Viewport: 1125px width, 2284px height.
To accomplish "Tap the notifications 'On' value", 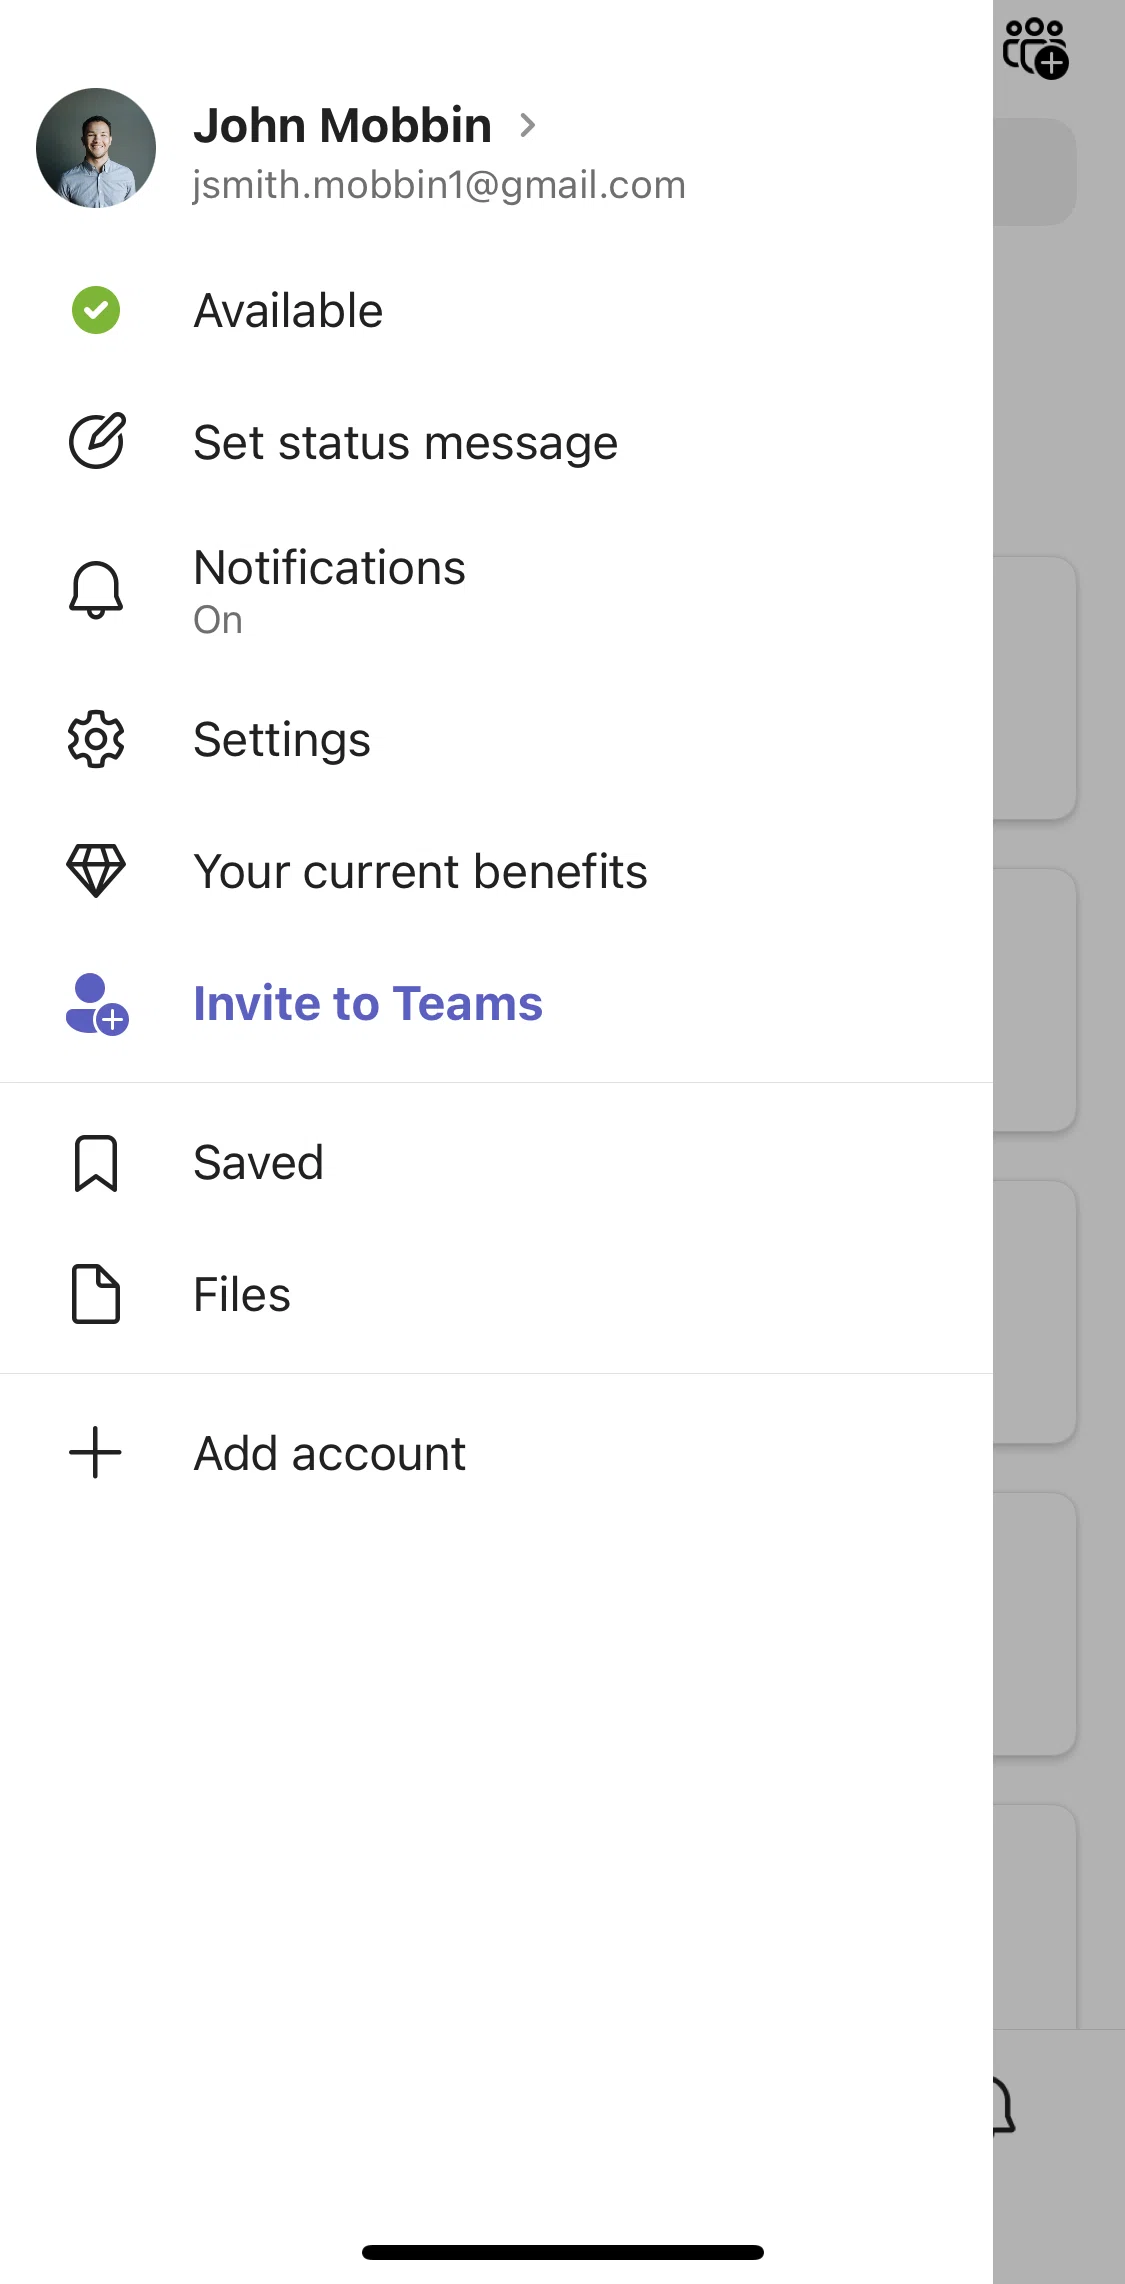I will (218, 620).
